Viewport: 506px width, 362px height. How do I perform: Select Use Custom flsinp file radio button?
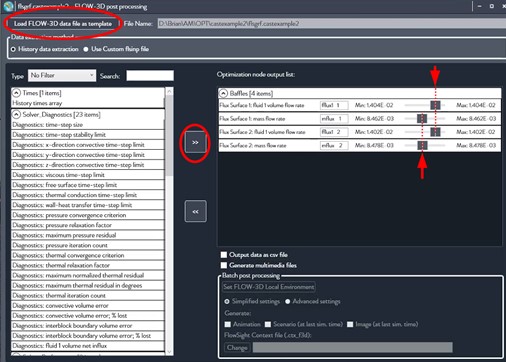[86, 49]
